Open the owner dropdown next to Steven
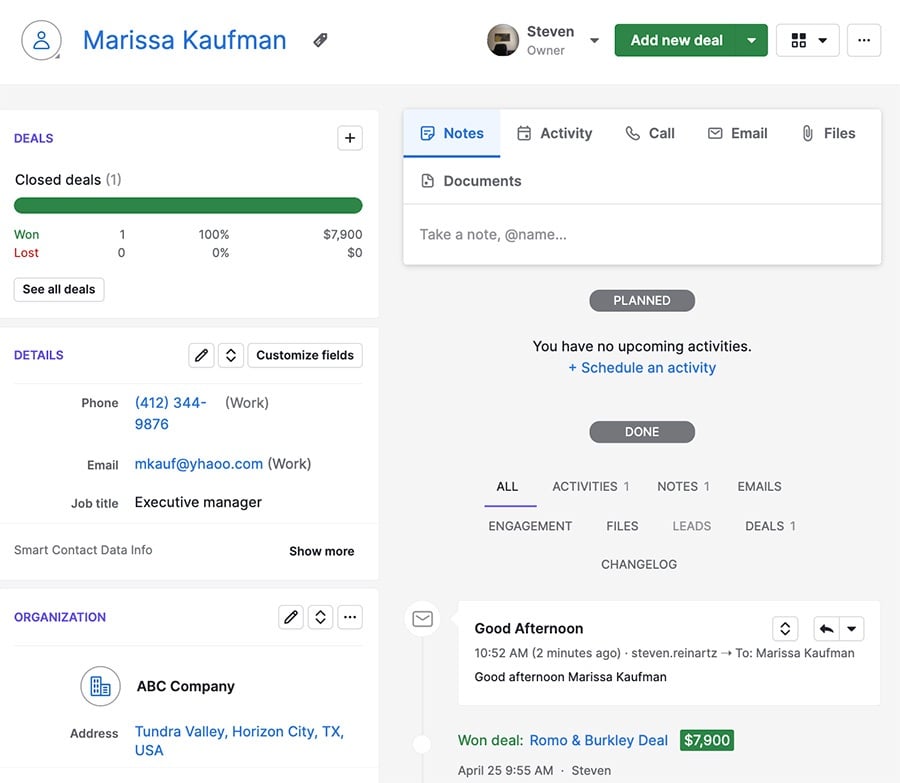The width and height of the screenshot is (900, 783). click(594, 40)
